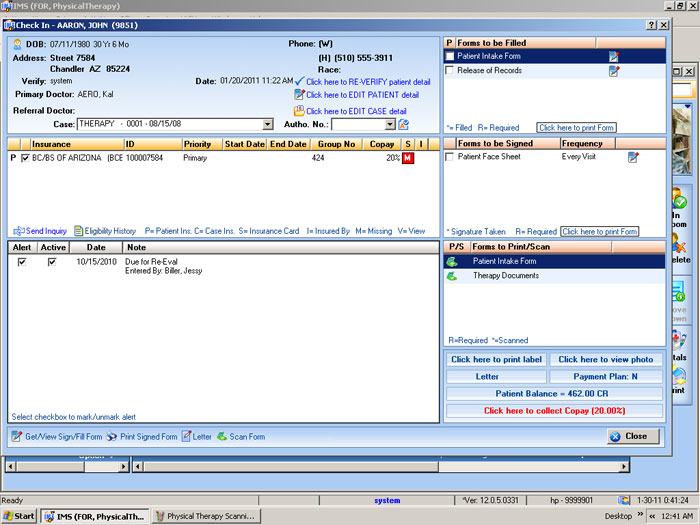
Task: Click the Get/View Sign/Fill Form icon
Action: point(17,436)
